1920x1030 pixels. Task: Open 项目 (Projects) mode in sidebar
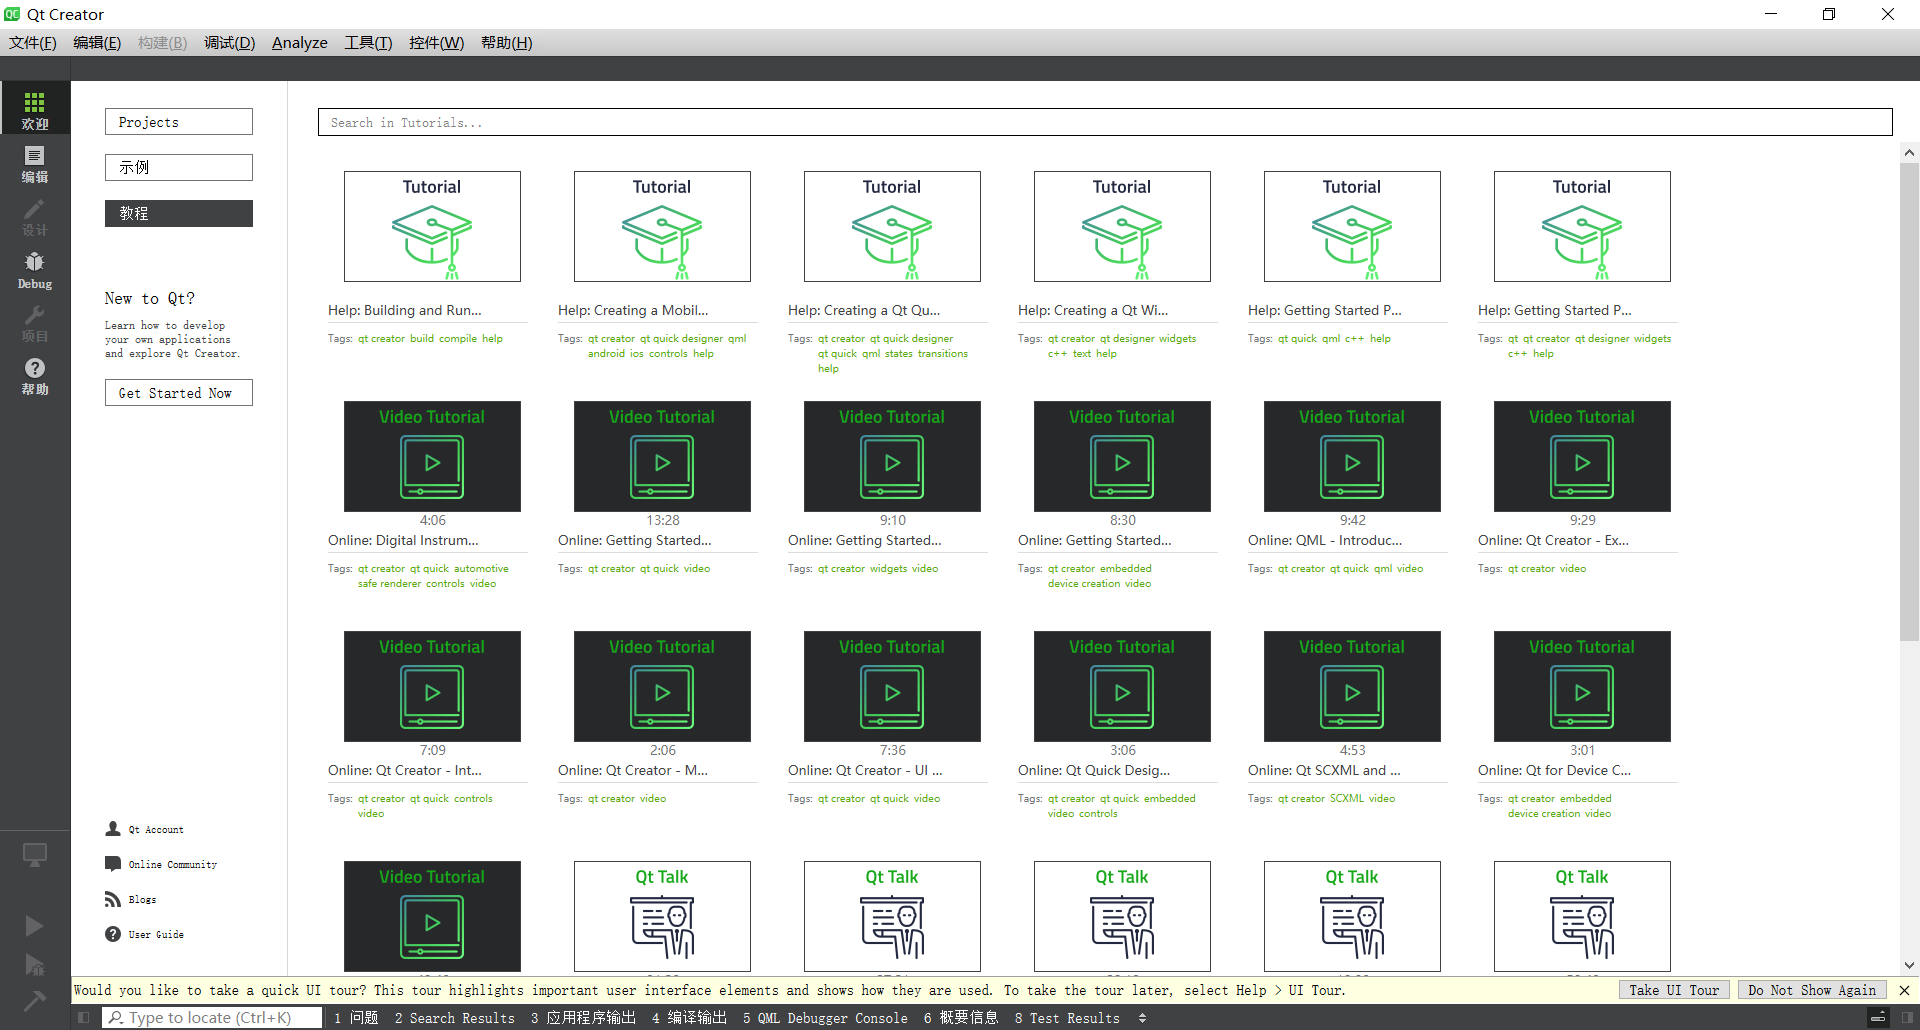tap(35, 322)
